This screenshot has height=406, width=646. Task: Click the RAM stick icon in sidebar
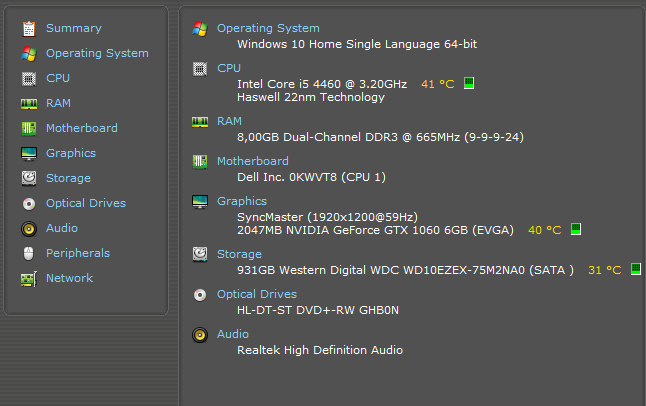(x=29, y=103)
